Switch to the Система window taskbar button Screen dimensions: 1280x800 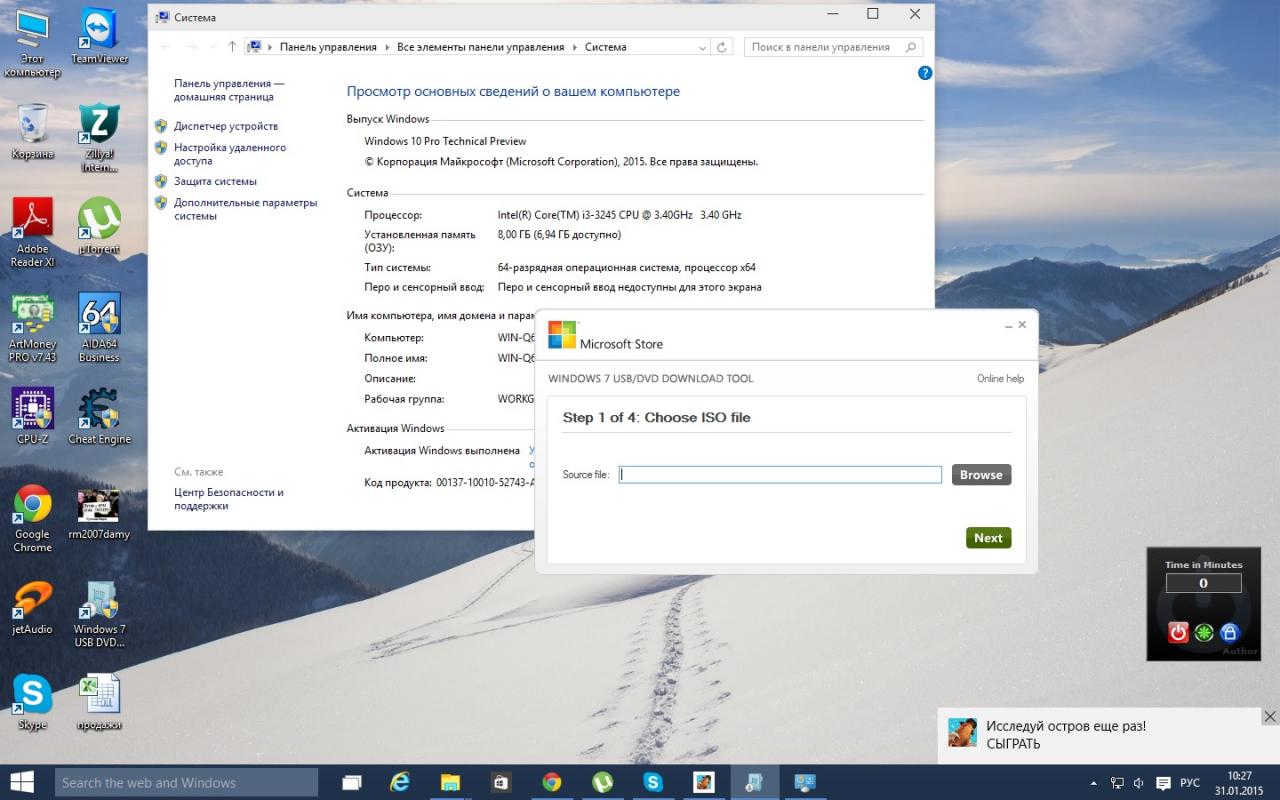coord(804,782)
